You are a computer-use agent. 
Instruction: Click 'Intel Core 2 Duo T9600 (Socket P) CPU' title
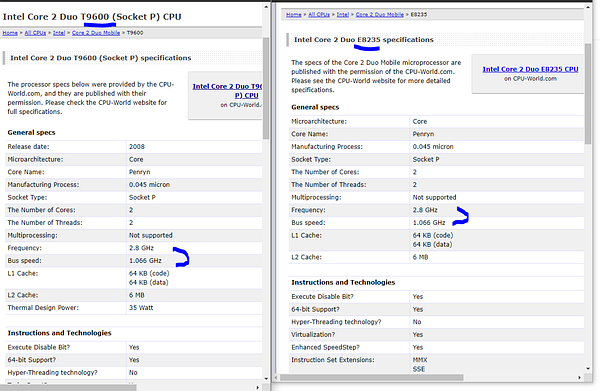tap(92, 17)
